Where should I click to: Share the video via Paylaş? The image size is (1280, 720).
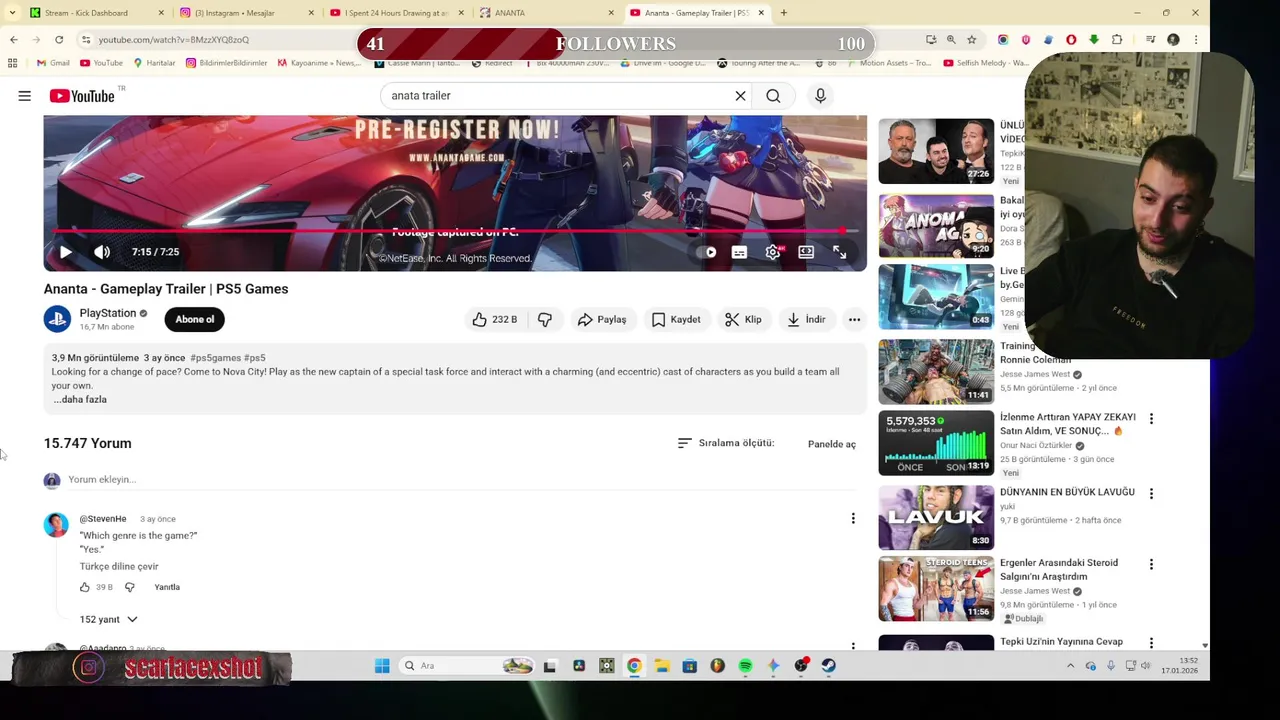pyautogui.click(x=602, y=319)
